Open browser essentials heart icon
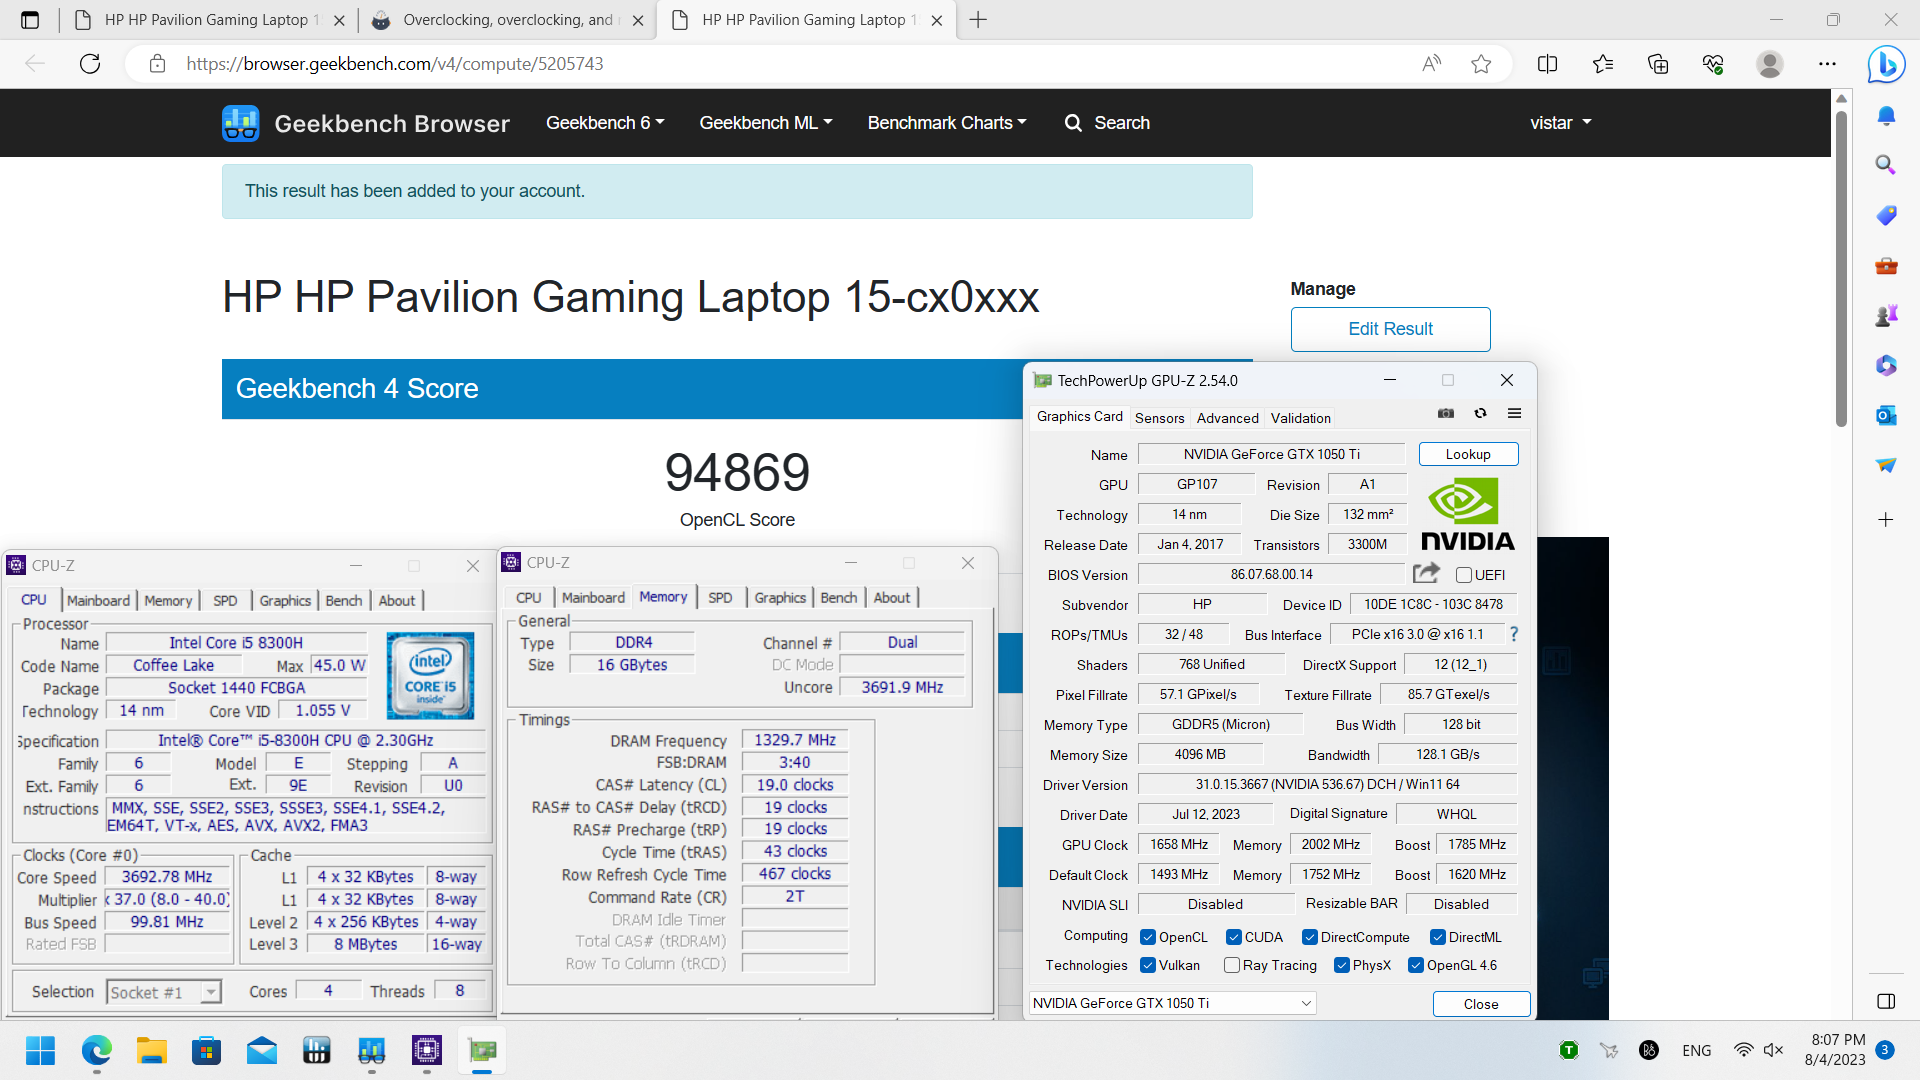Screen dimensions: 1920x1080 click(1713, 64)
